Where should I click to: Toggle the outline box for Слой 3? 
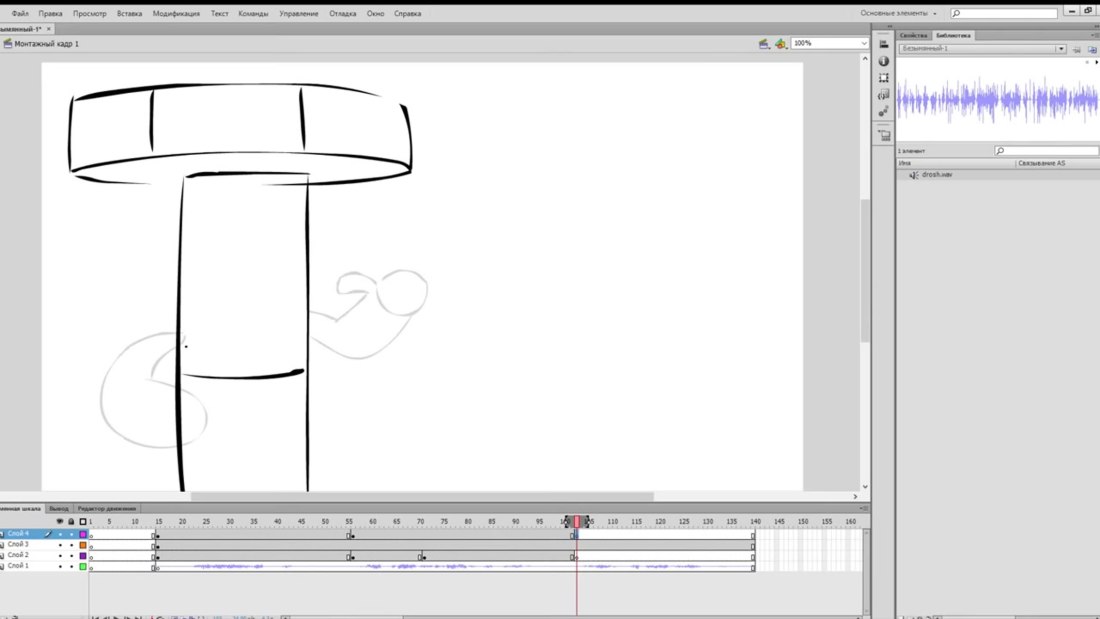(x=83, y=544)
